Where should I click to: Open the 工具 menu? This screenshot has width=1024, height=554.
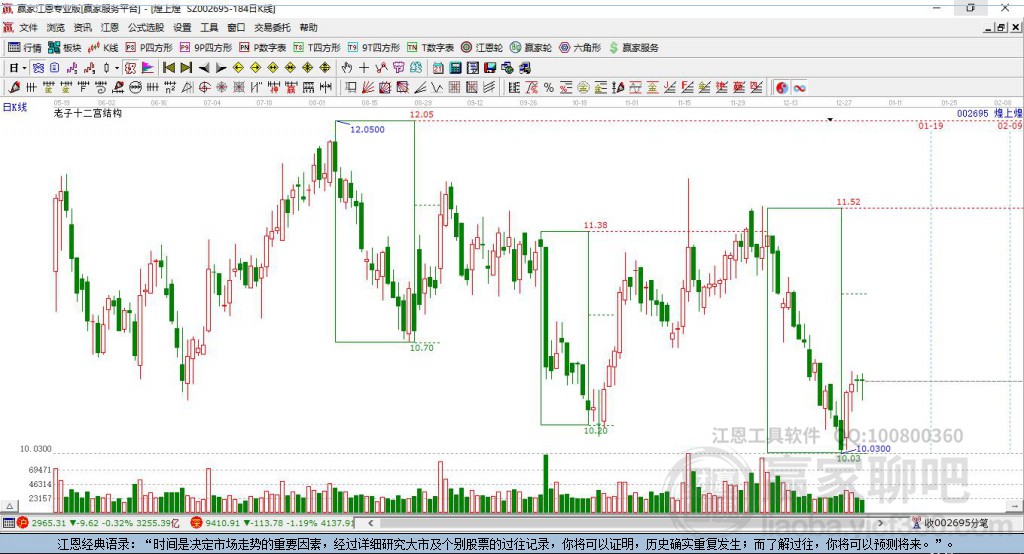coord(209,27)
